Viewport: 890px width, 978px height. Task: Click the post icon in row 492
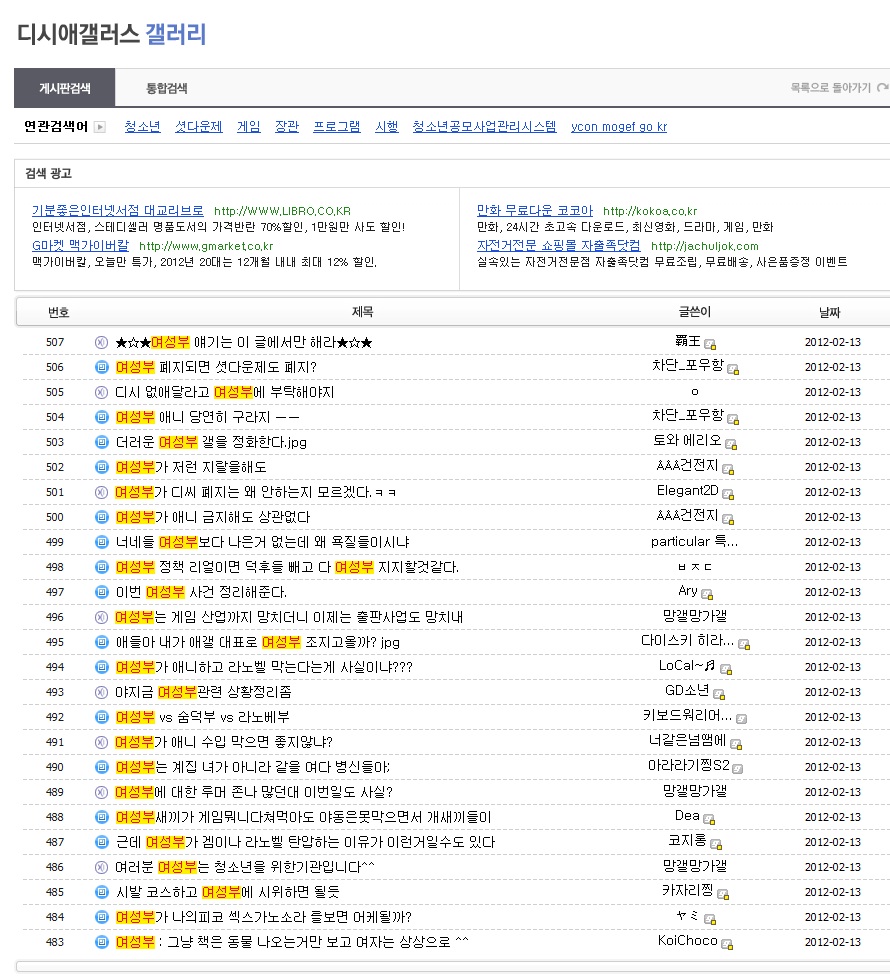point(101,717)
